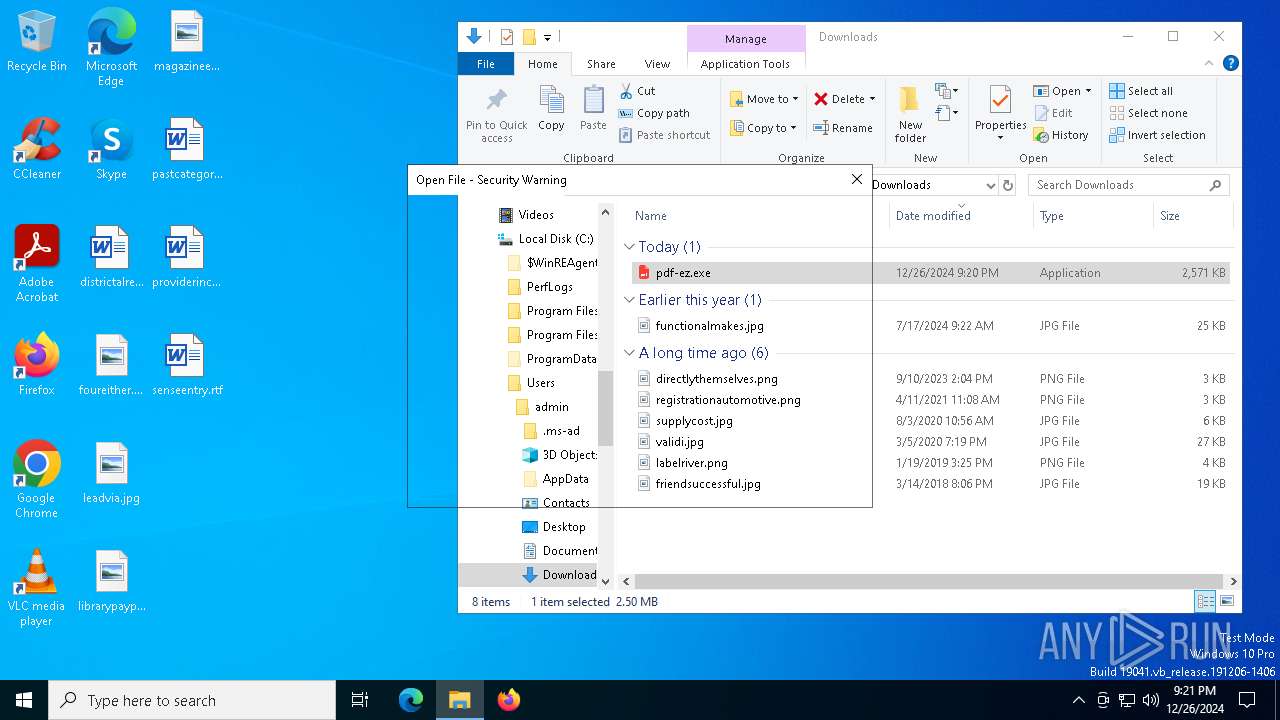
Task: Open file Properties in ribbon
Action: pos(1000,112)
